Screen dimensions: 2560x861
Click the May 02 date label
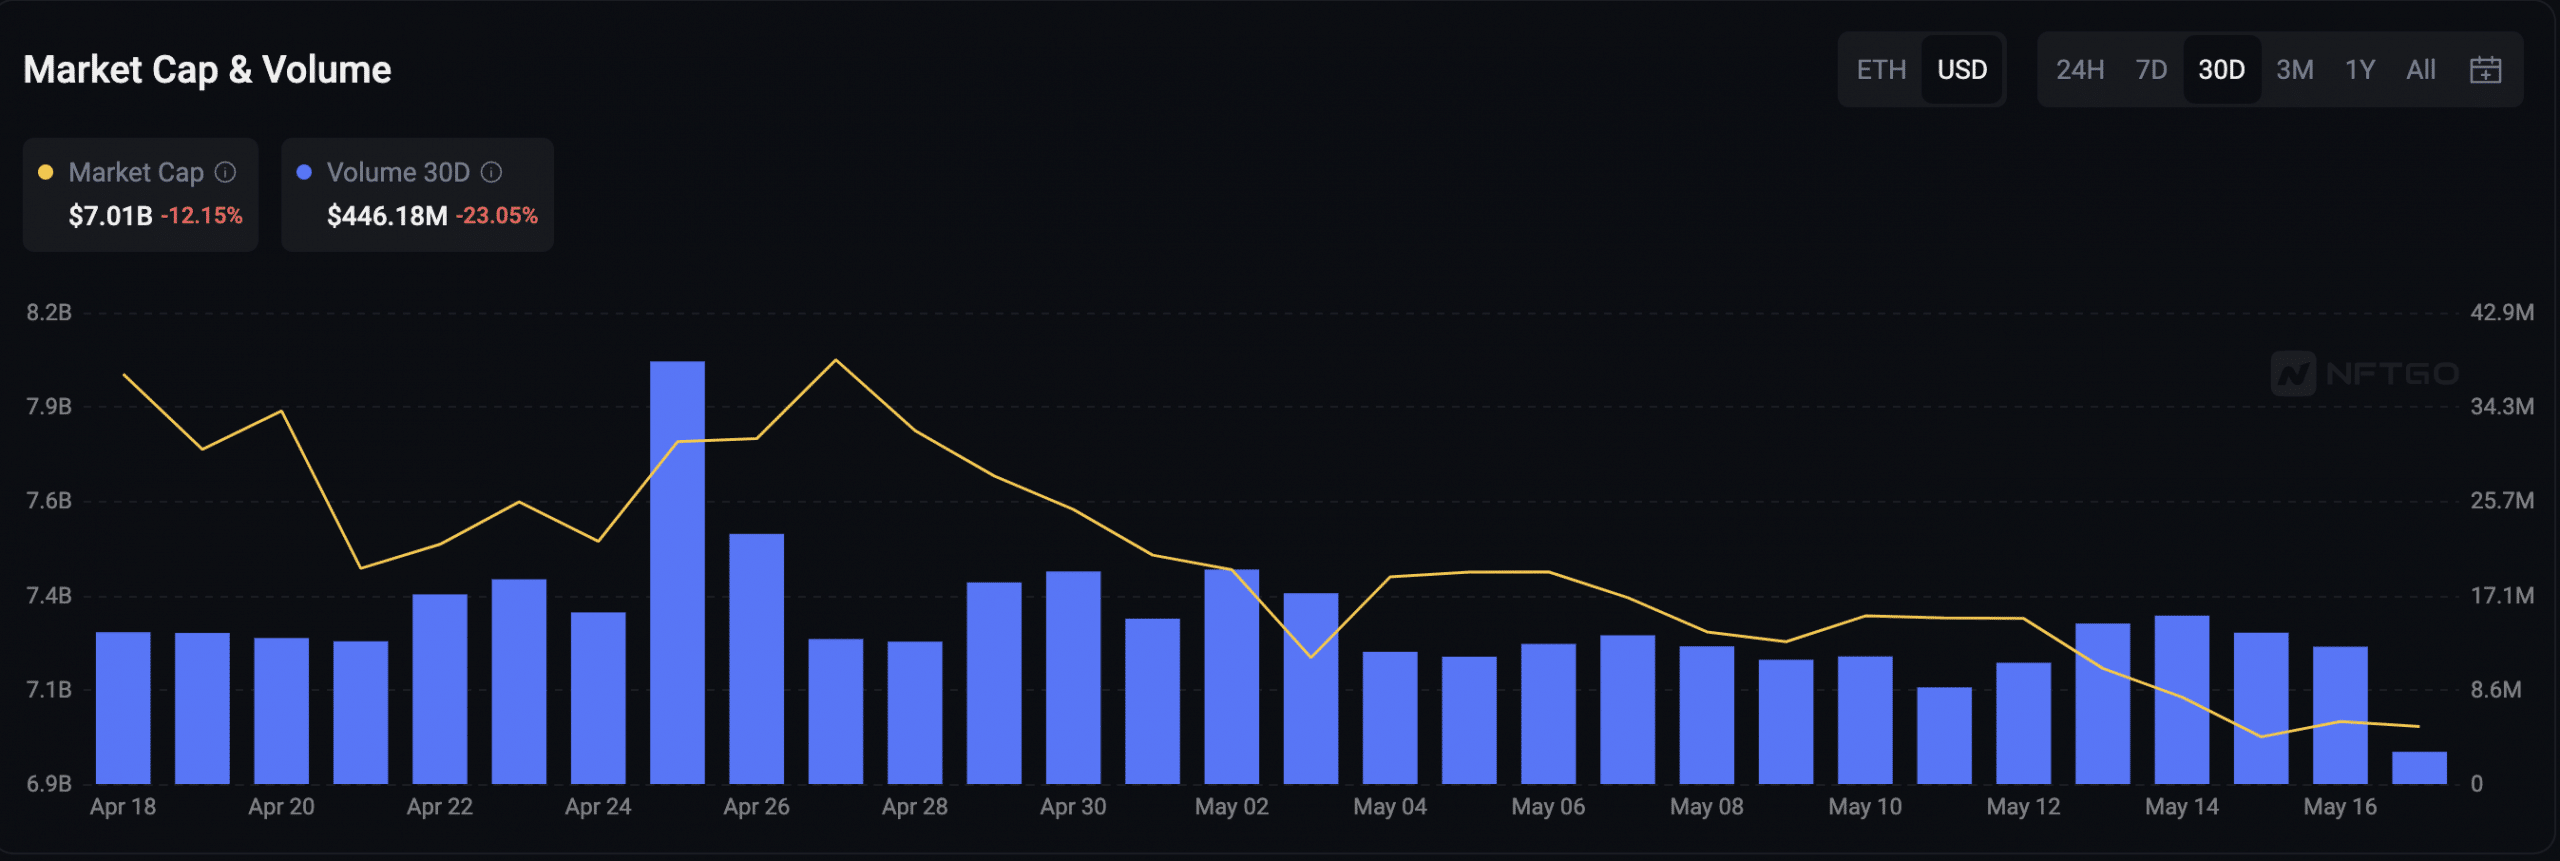pyautogui.click(x=1231, y=806)
